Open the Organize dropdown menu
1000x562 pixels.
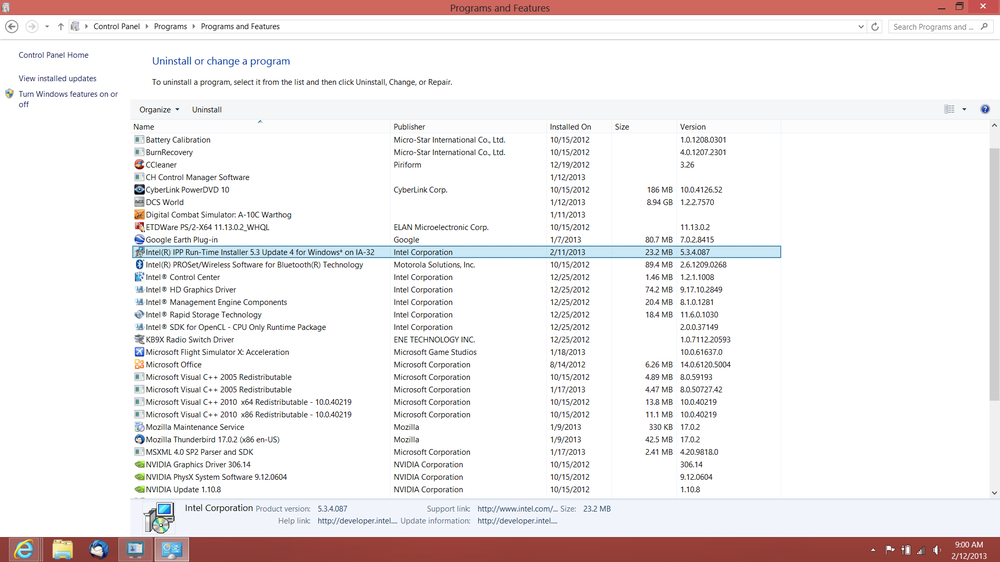click(x=159, y=110)
